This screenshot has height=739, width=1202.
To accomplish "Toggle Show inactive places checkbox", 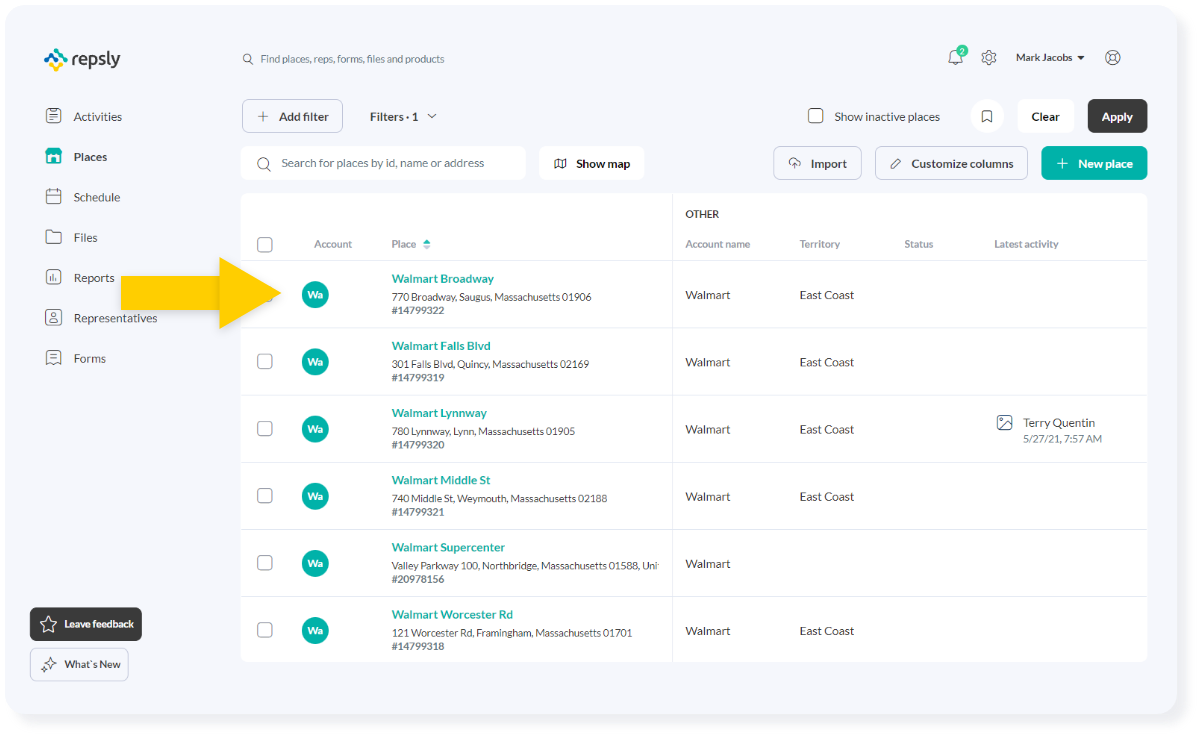I will click(x=816, y=116).
